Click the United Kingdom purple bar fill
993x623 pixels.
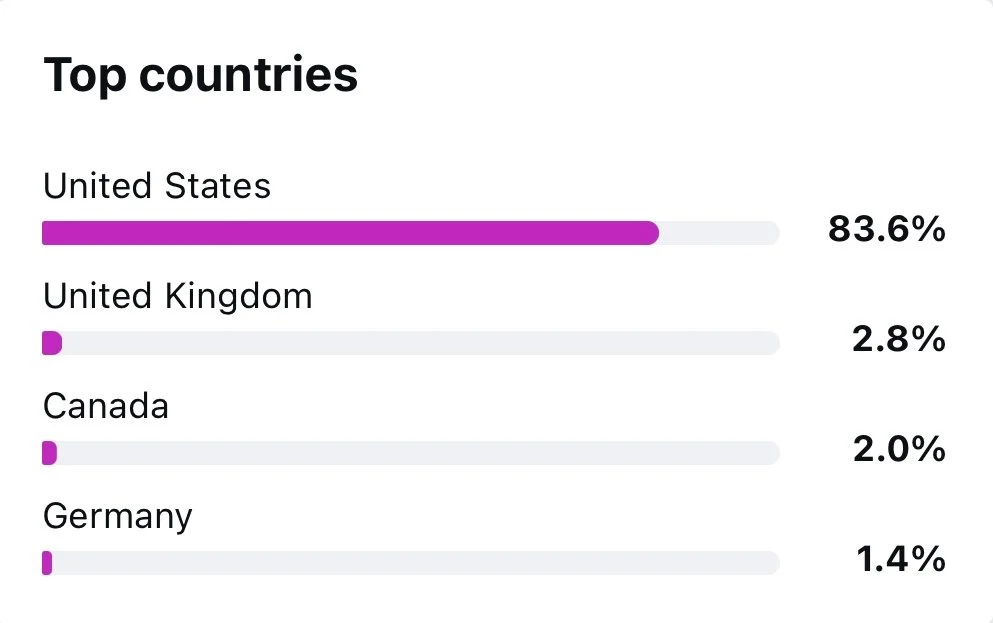52,343
